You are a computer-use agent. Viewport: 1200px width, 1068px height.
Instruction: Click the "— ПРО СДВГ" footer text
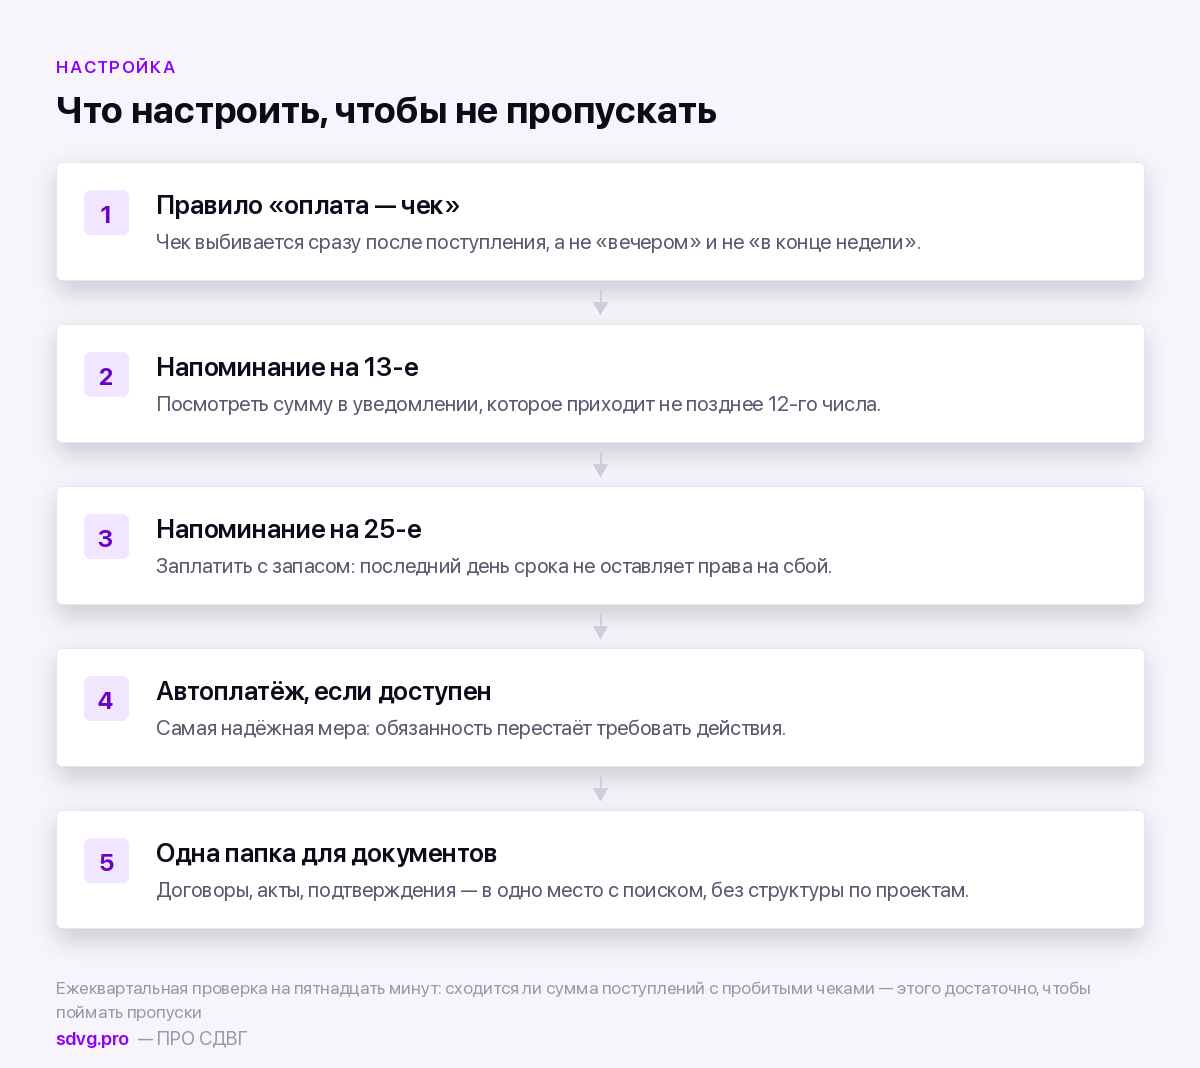click(192, 1039)
